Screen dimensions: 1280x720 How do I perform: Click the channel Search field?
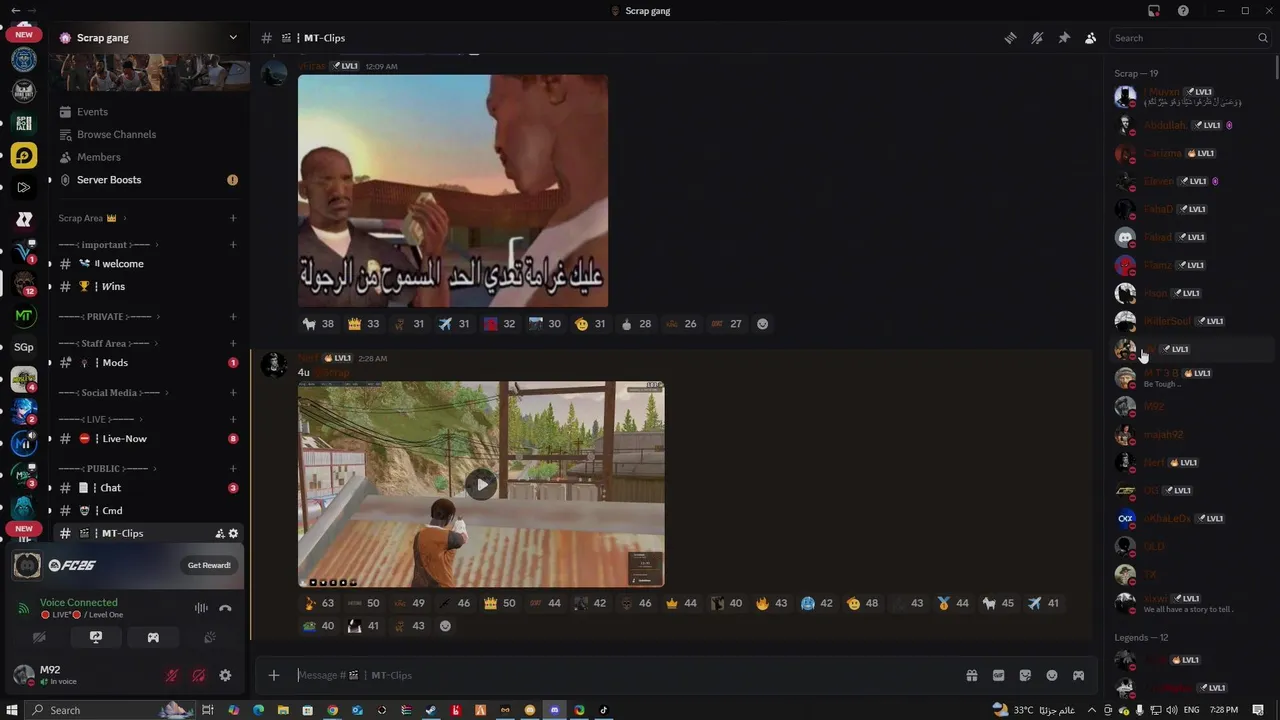pyautogui.click(x=1190, y=38)
